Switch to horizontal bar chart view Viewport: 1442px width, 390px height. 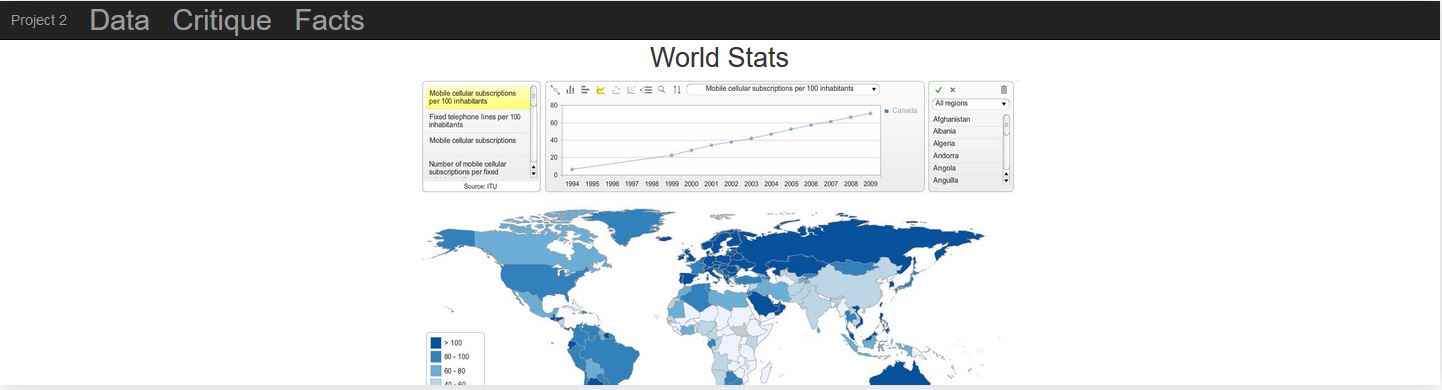[586, 89]
